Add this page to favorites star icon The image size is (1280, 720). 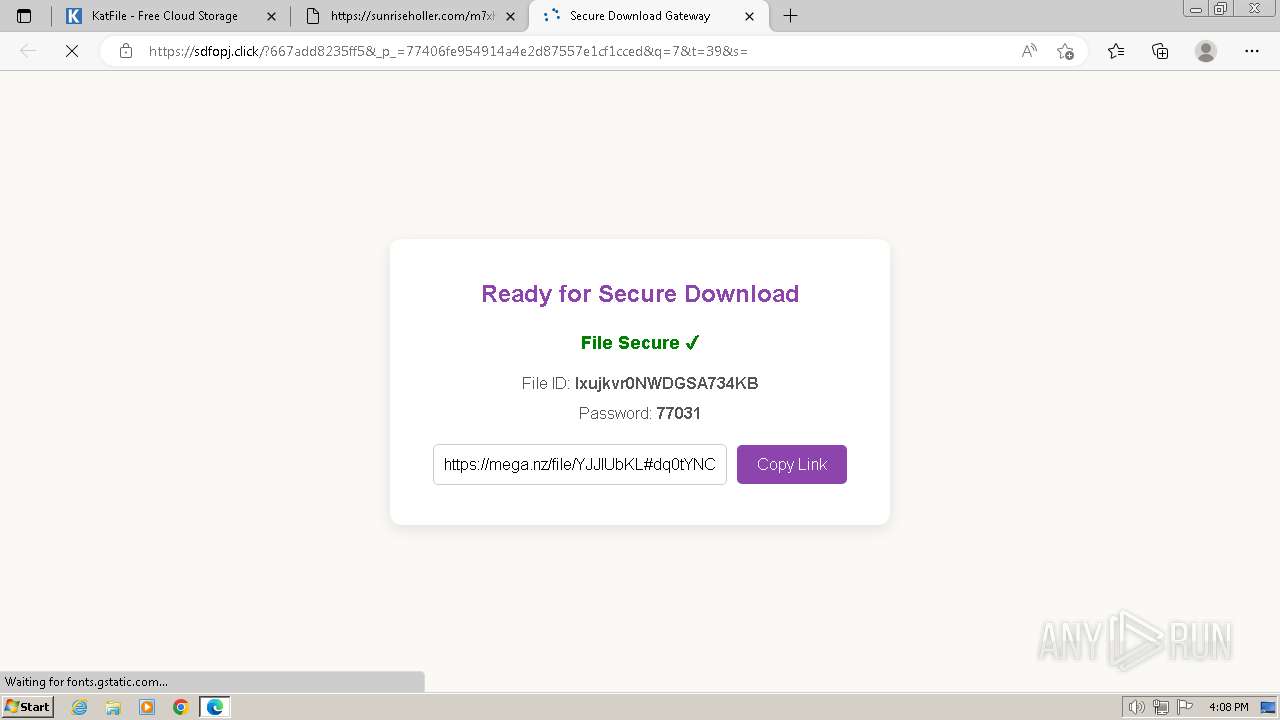pyautogui.click(x=1065, y=51)
